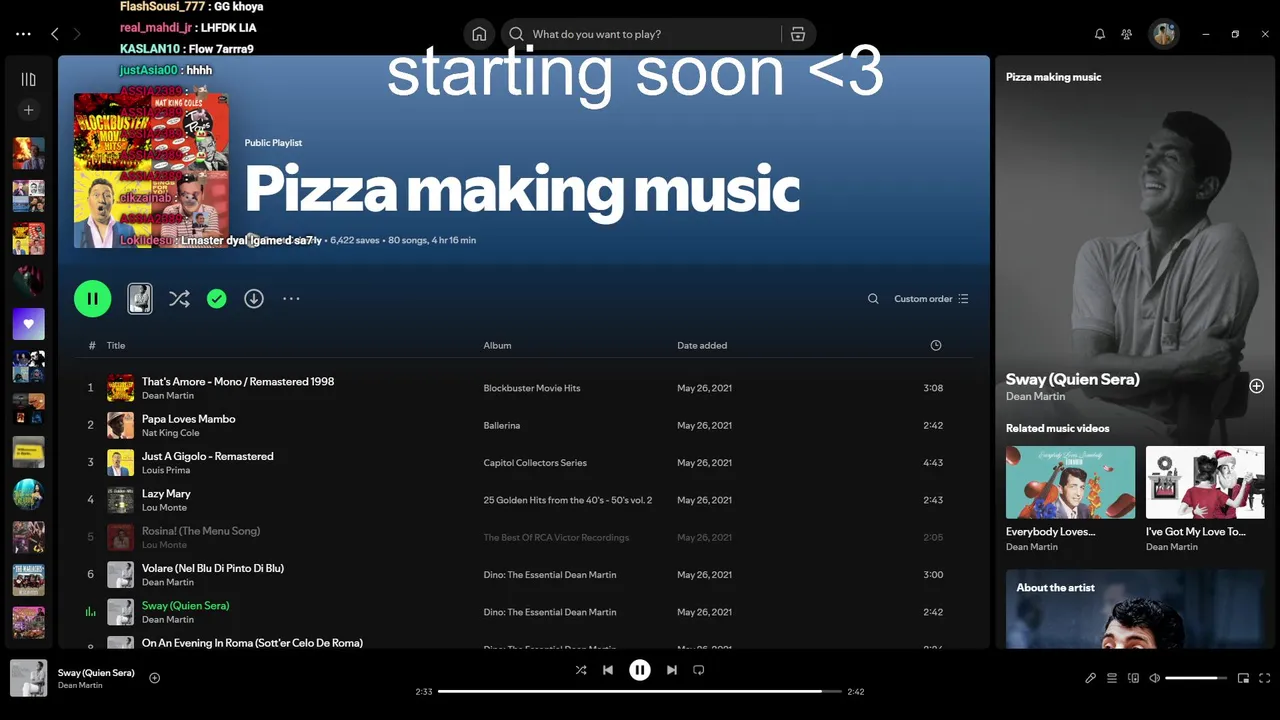Open the three-dot app menu

tap(23, 34)
